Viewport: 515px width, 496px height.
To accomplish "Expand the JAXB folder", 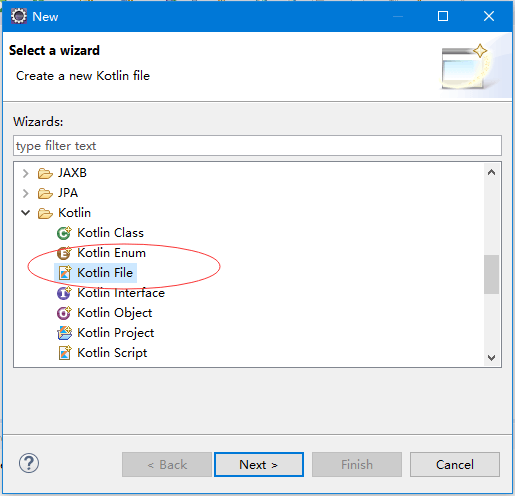I will click(x=25, y=173).
